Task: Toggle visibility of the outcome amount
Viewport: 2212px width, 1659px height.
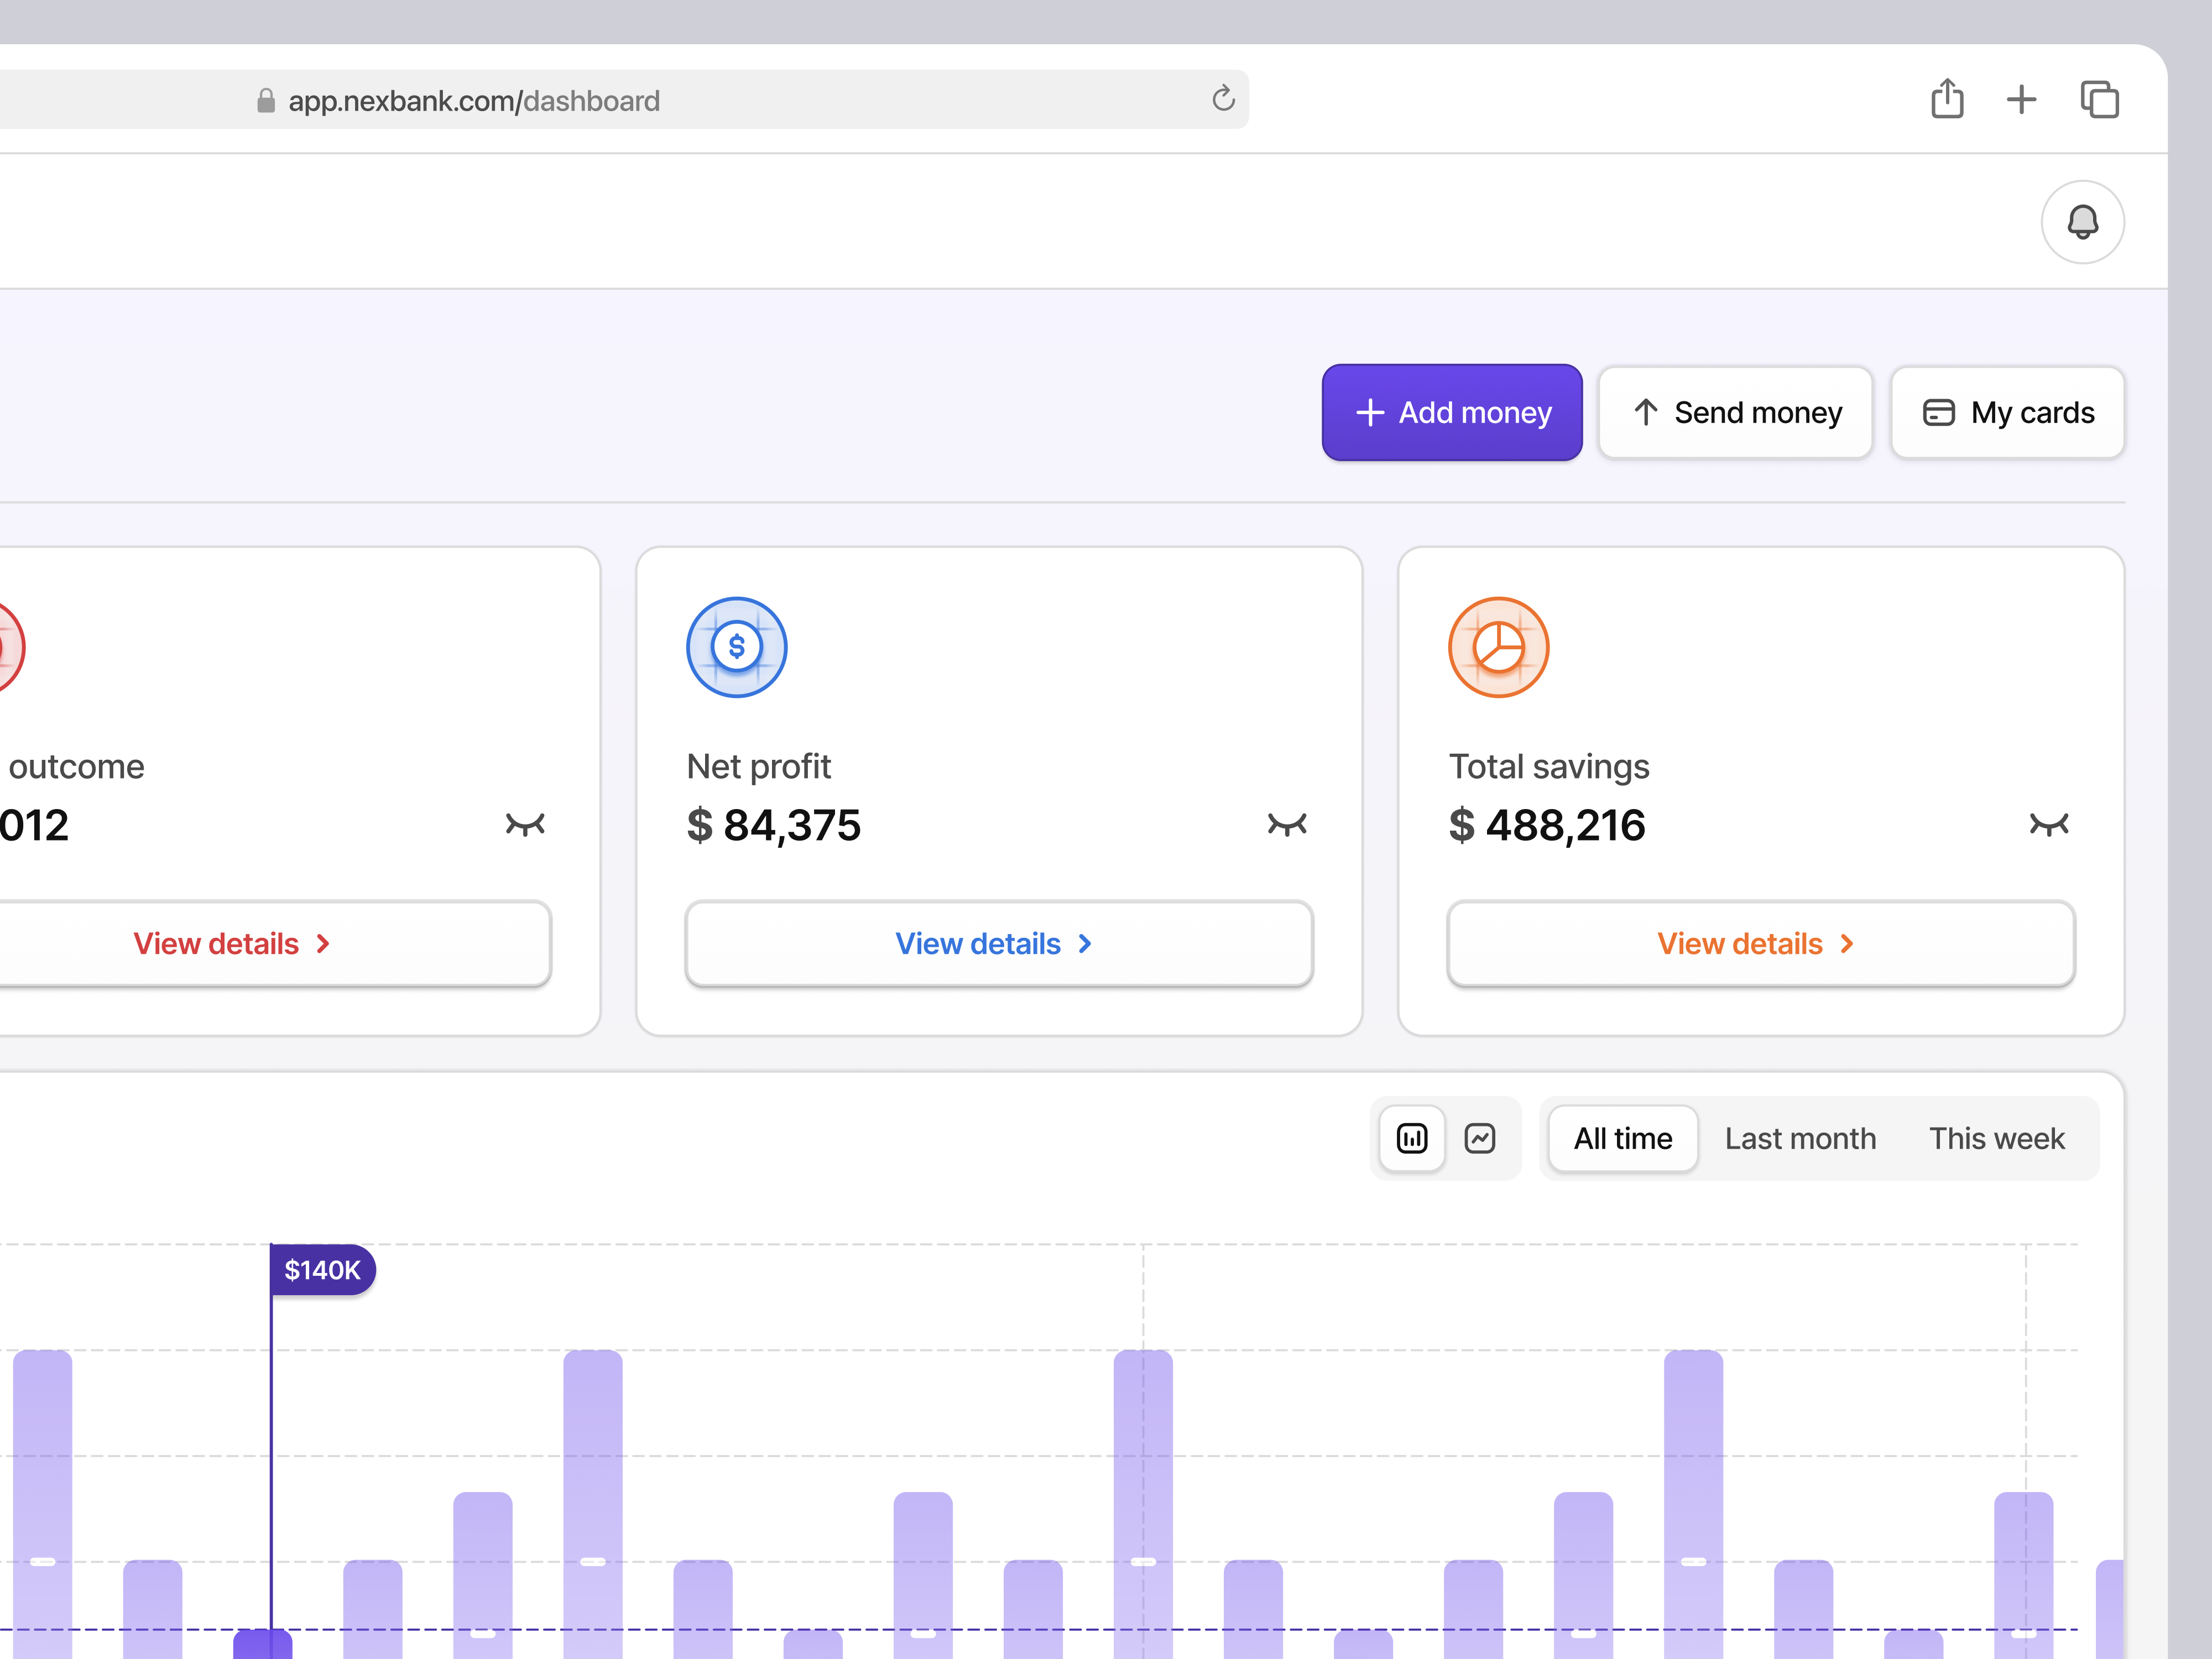Action: coord(524,824)
